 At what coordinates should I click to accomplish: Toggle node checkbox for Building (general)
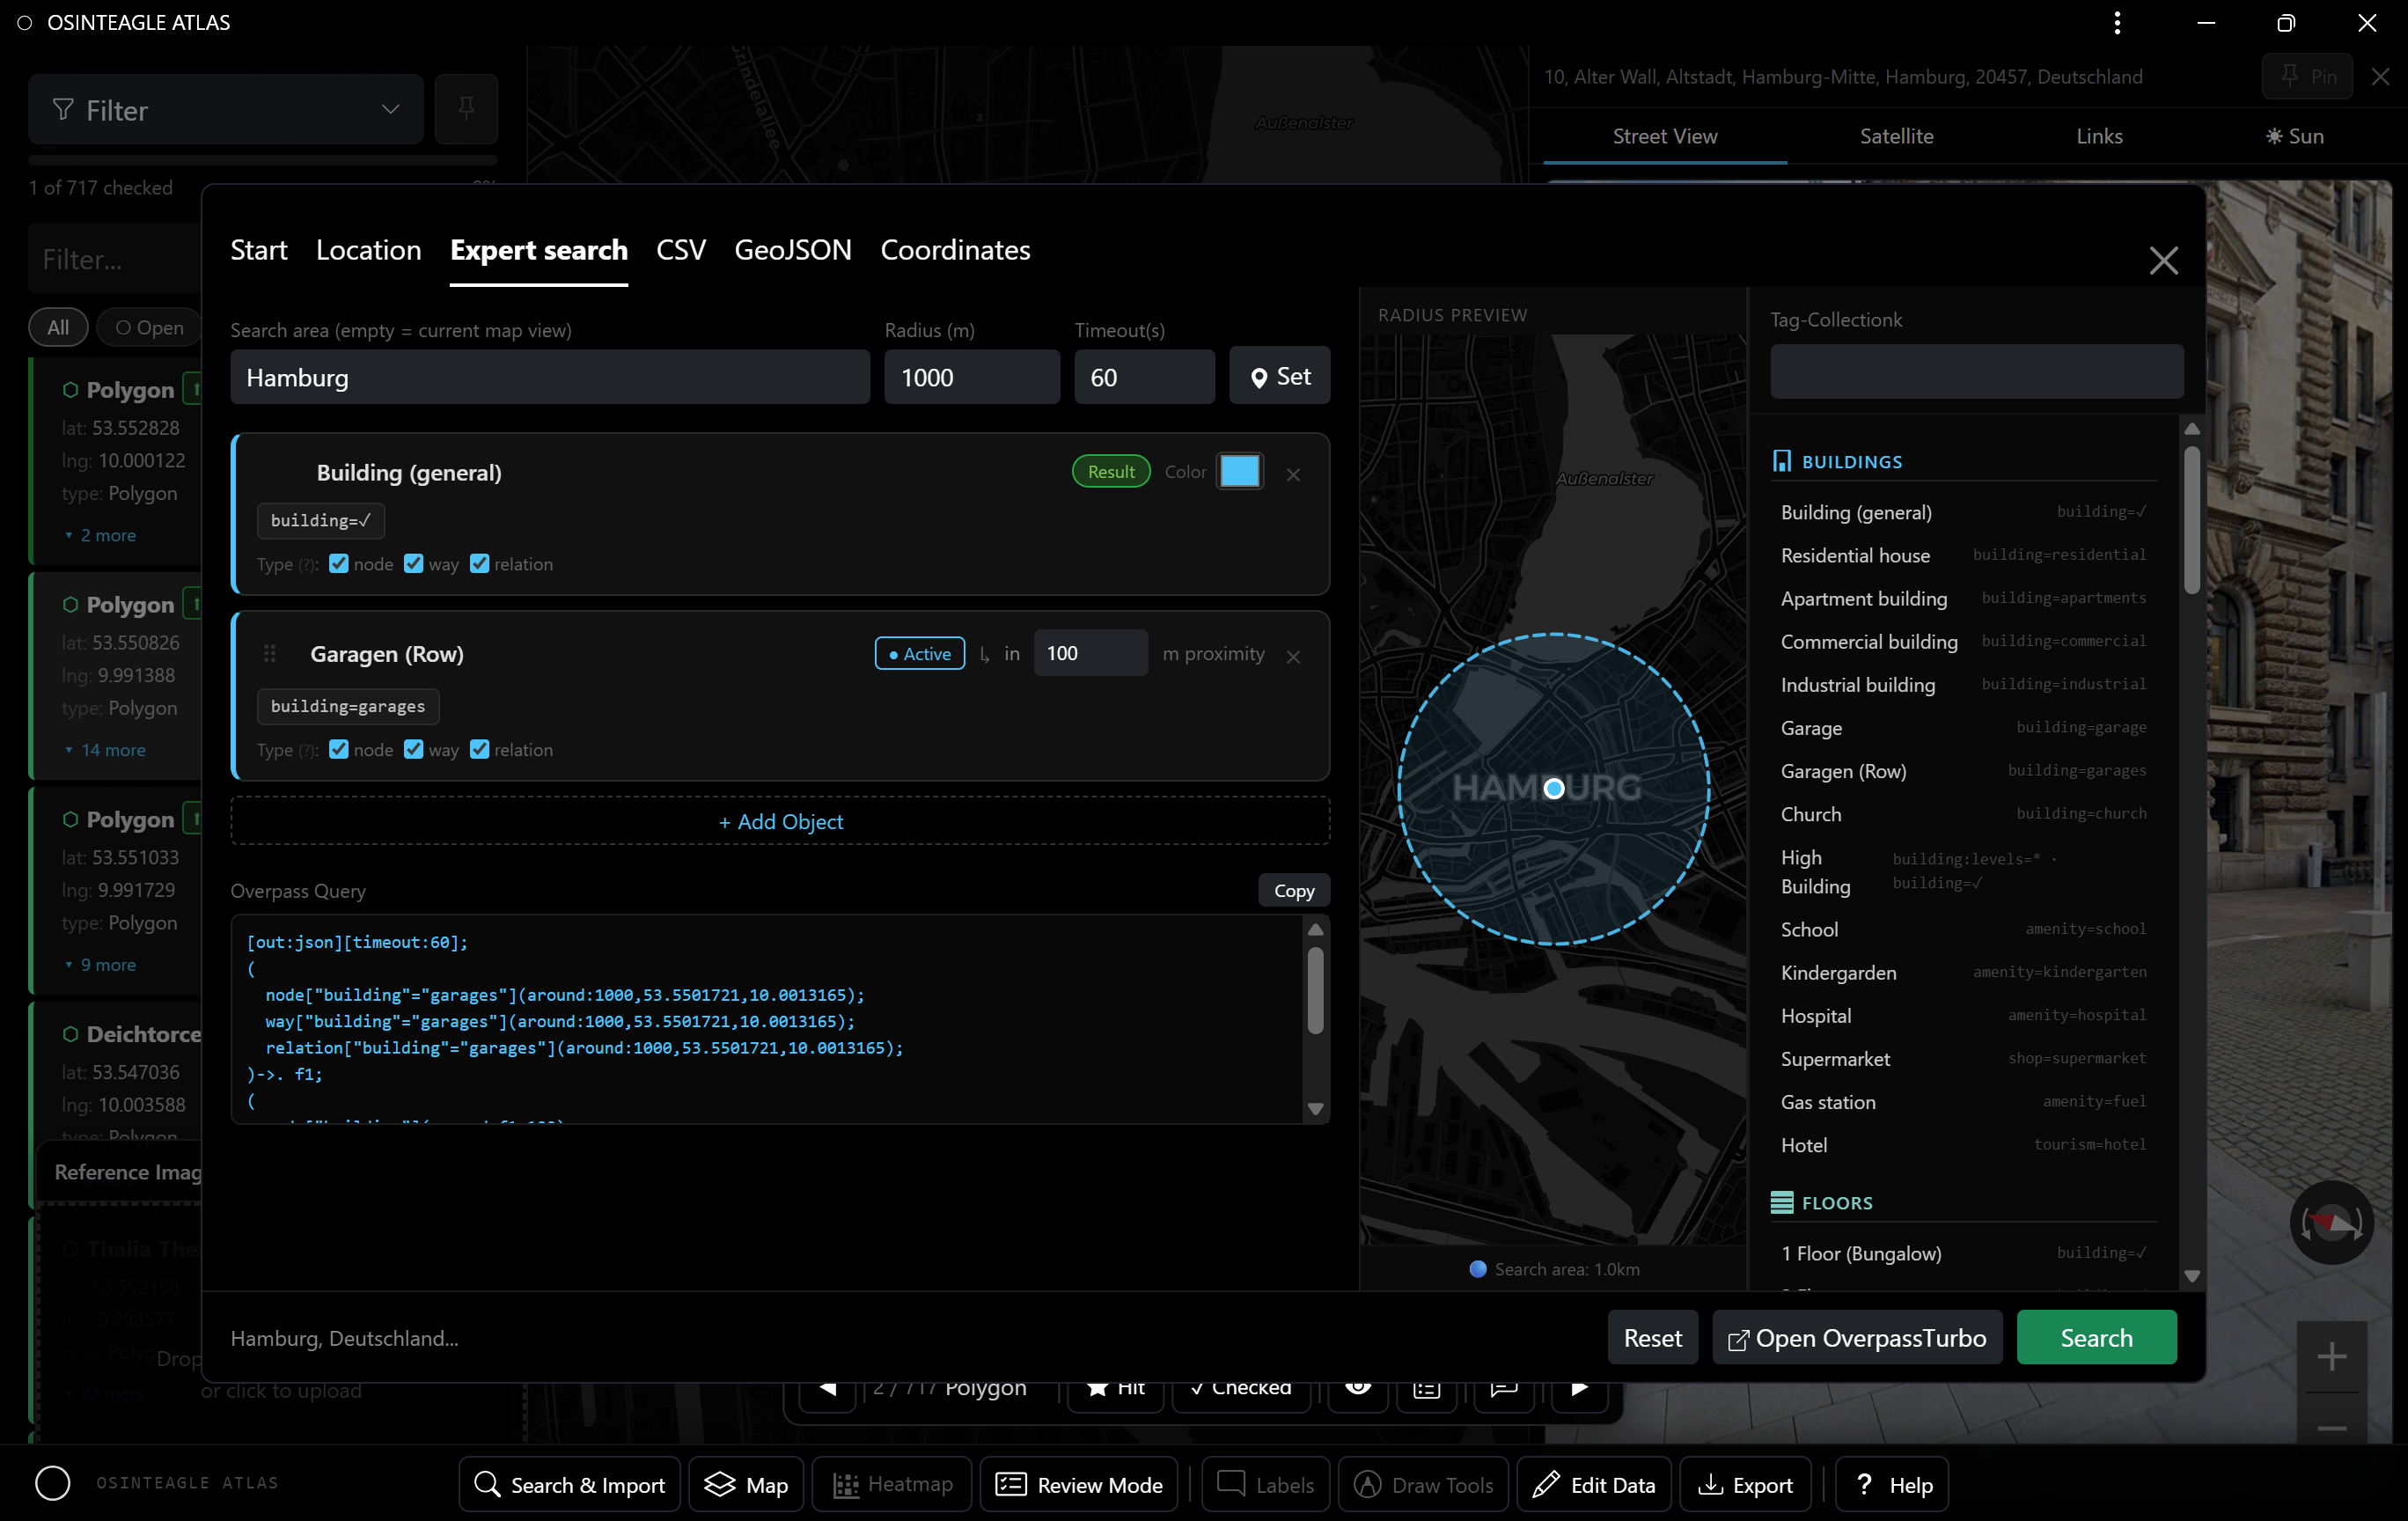339,563
